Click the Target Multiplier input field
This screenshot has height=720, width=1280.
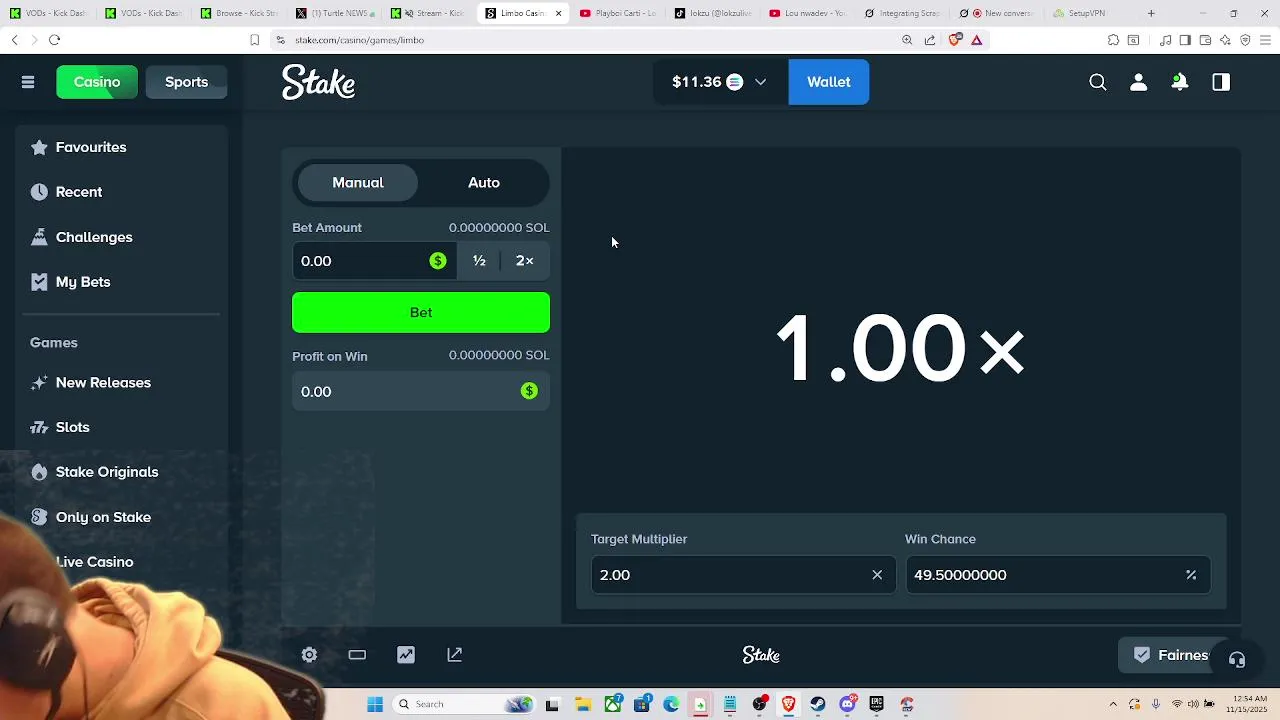click(743, 575)
